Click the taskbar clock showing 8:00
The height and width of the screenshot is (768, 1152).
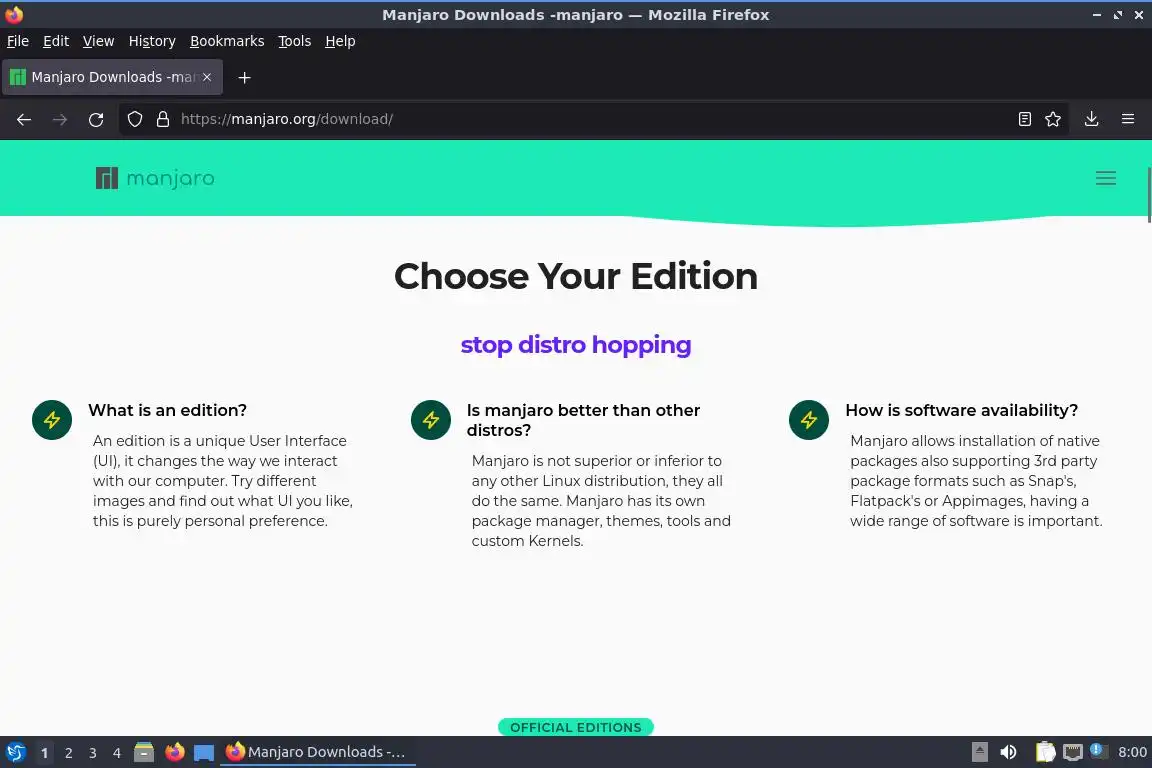point(1132,752)
